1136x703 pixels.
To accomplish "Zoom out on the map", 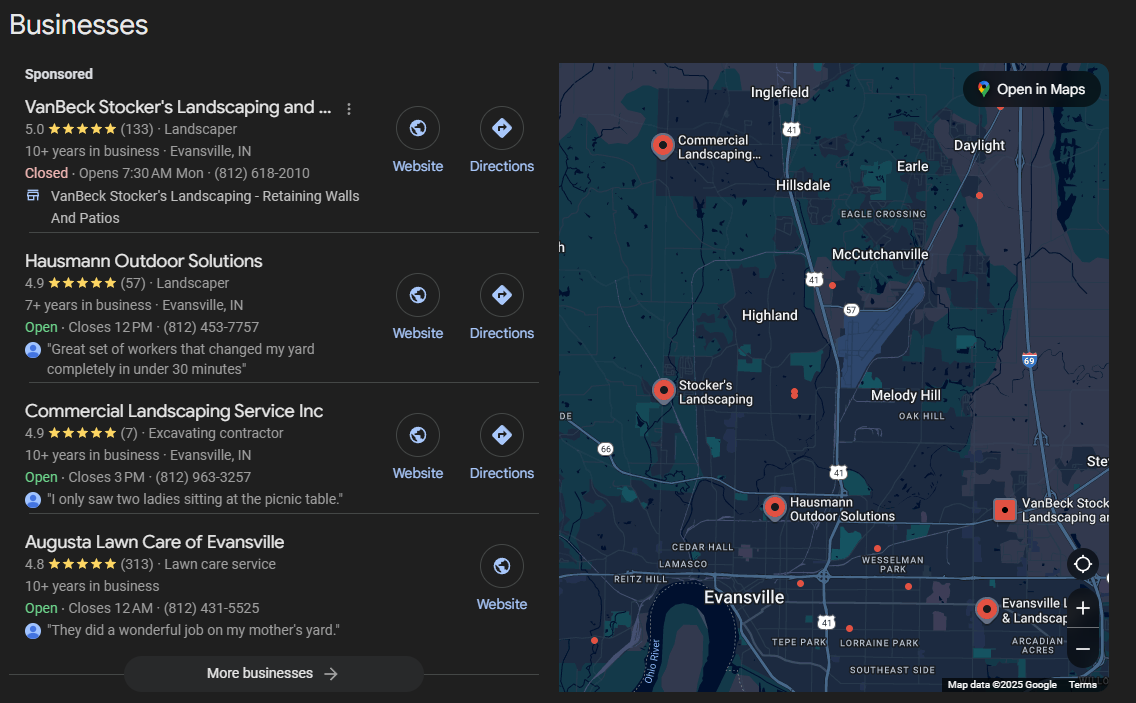I will coord(1083,649).
